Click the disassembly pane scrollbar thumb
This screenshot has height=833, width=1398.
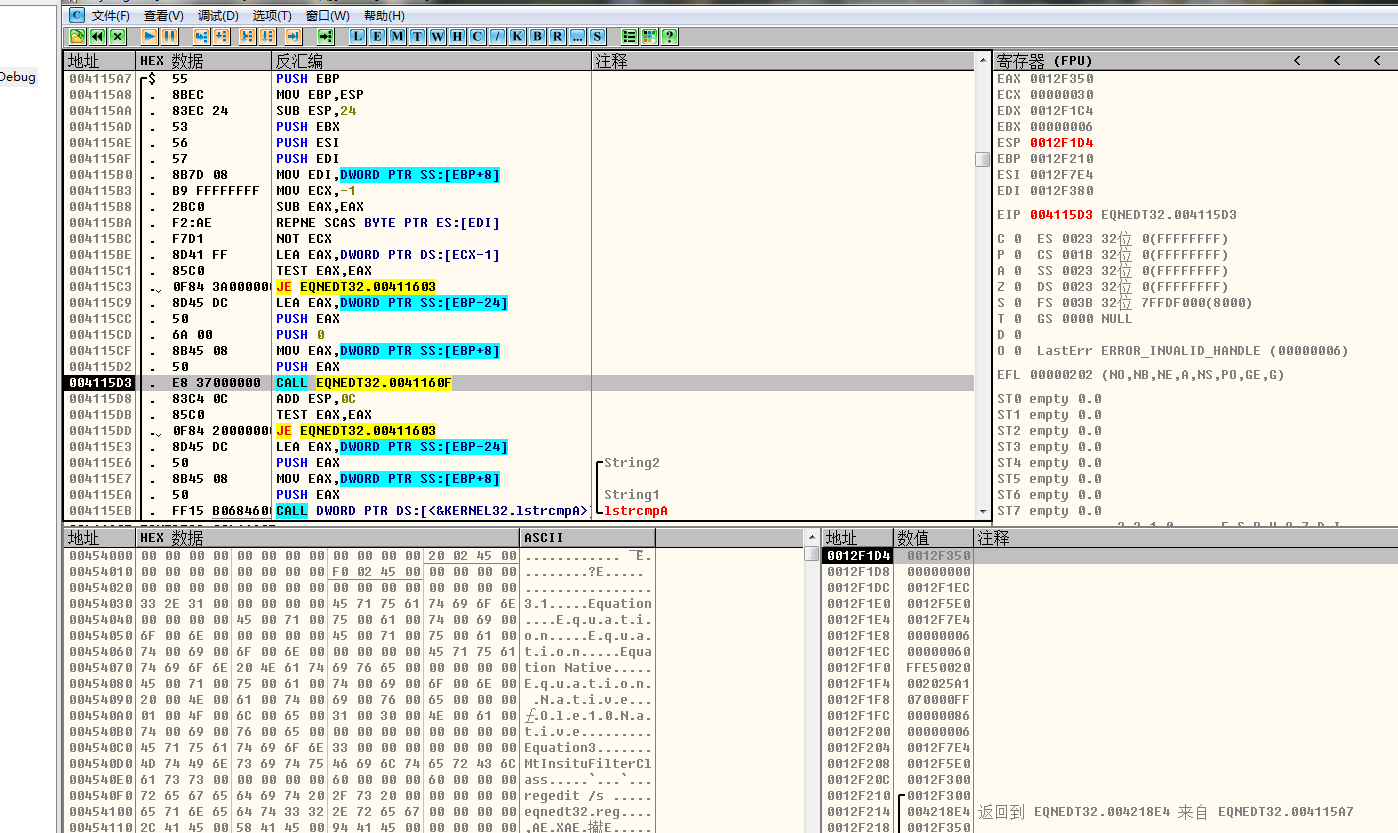pyautogui.click(x=982, y=159)
